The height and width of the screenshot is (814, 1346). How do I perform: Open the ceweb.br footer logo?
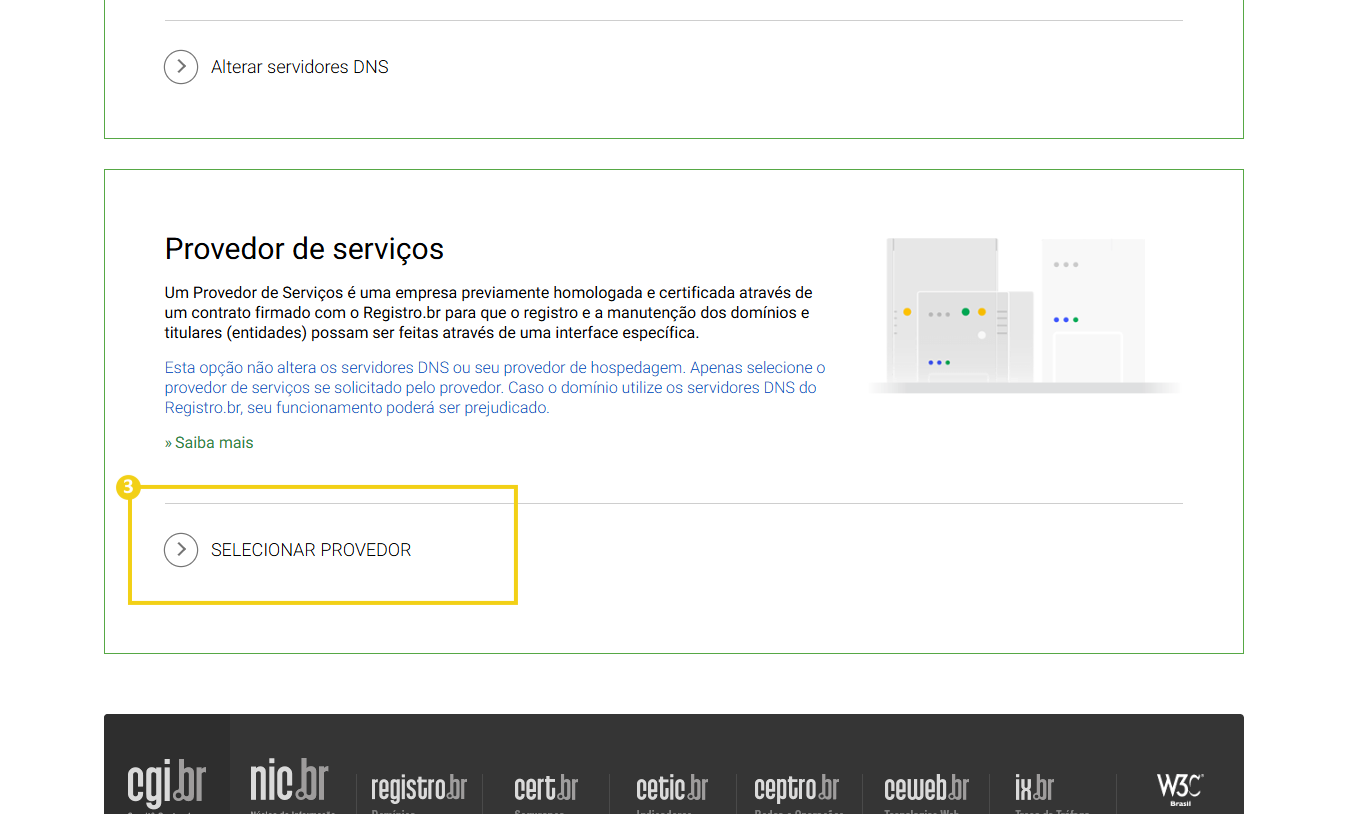point(927,788)
